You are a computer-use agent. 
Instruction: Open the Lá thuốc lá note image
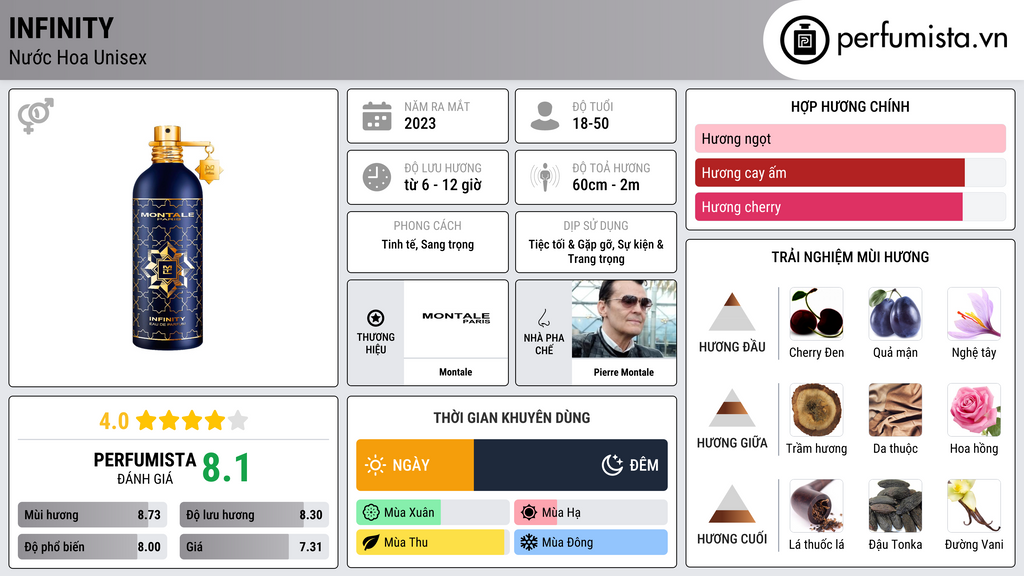pyautogui.click(x=816, y=506)
